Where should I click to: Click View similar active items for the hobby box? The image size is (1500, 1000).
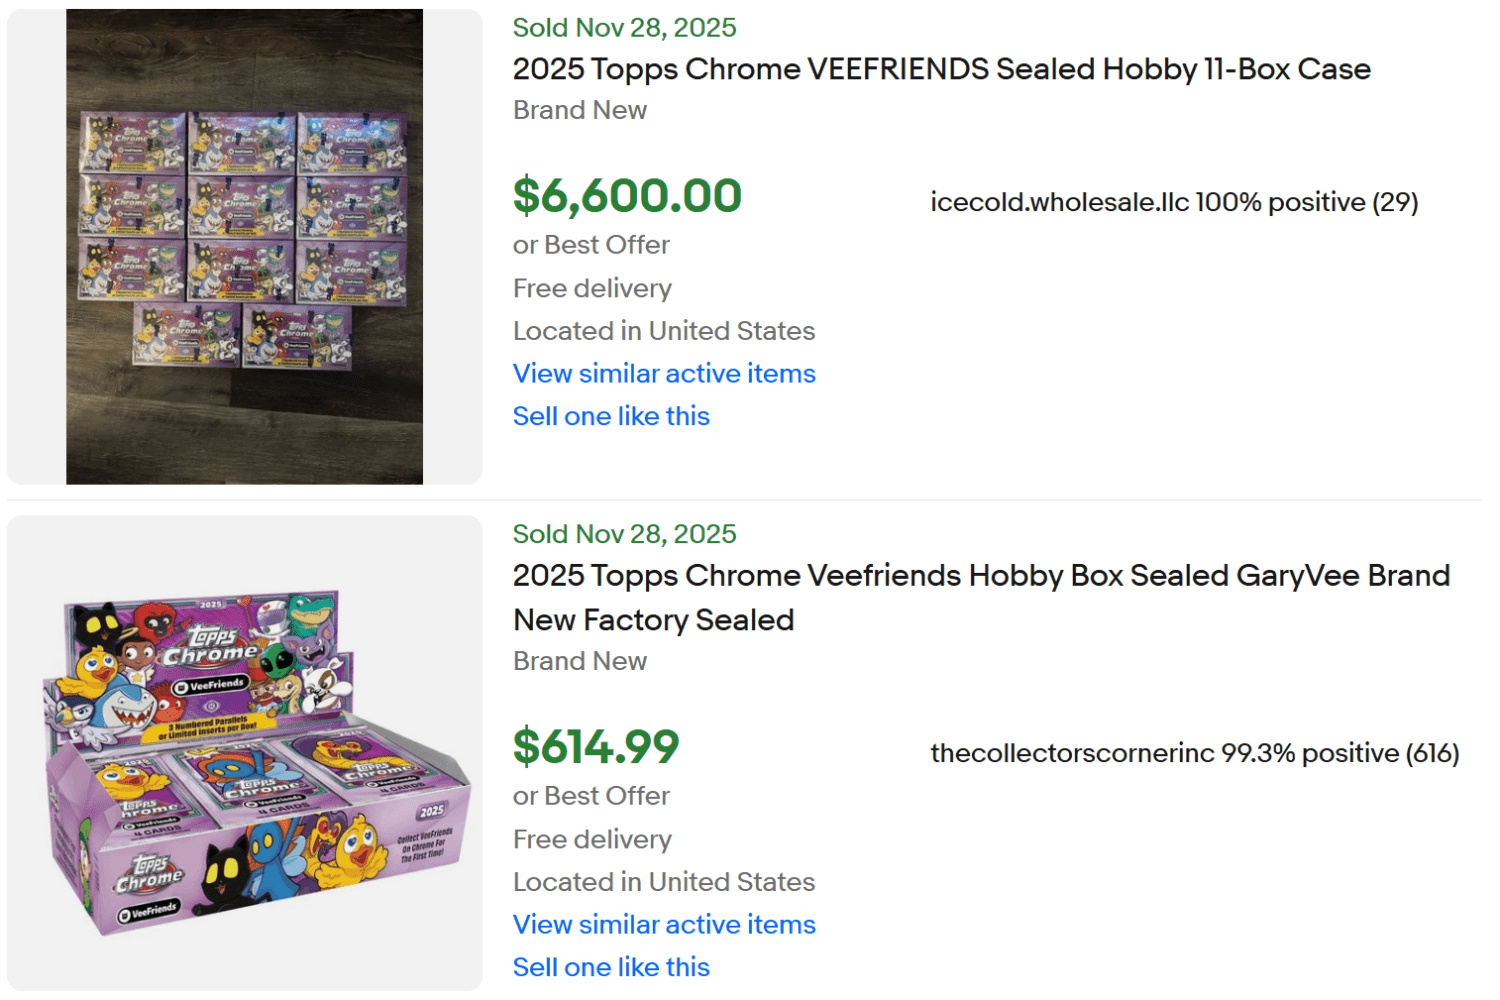click(663, 924)
